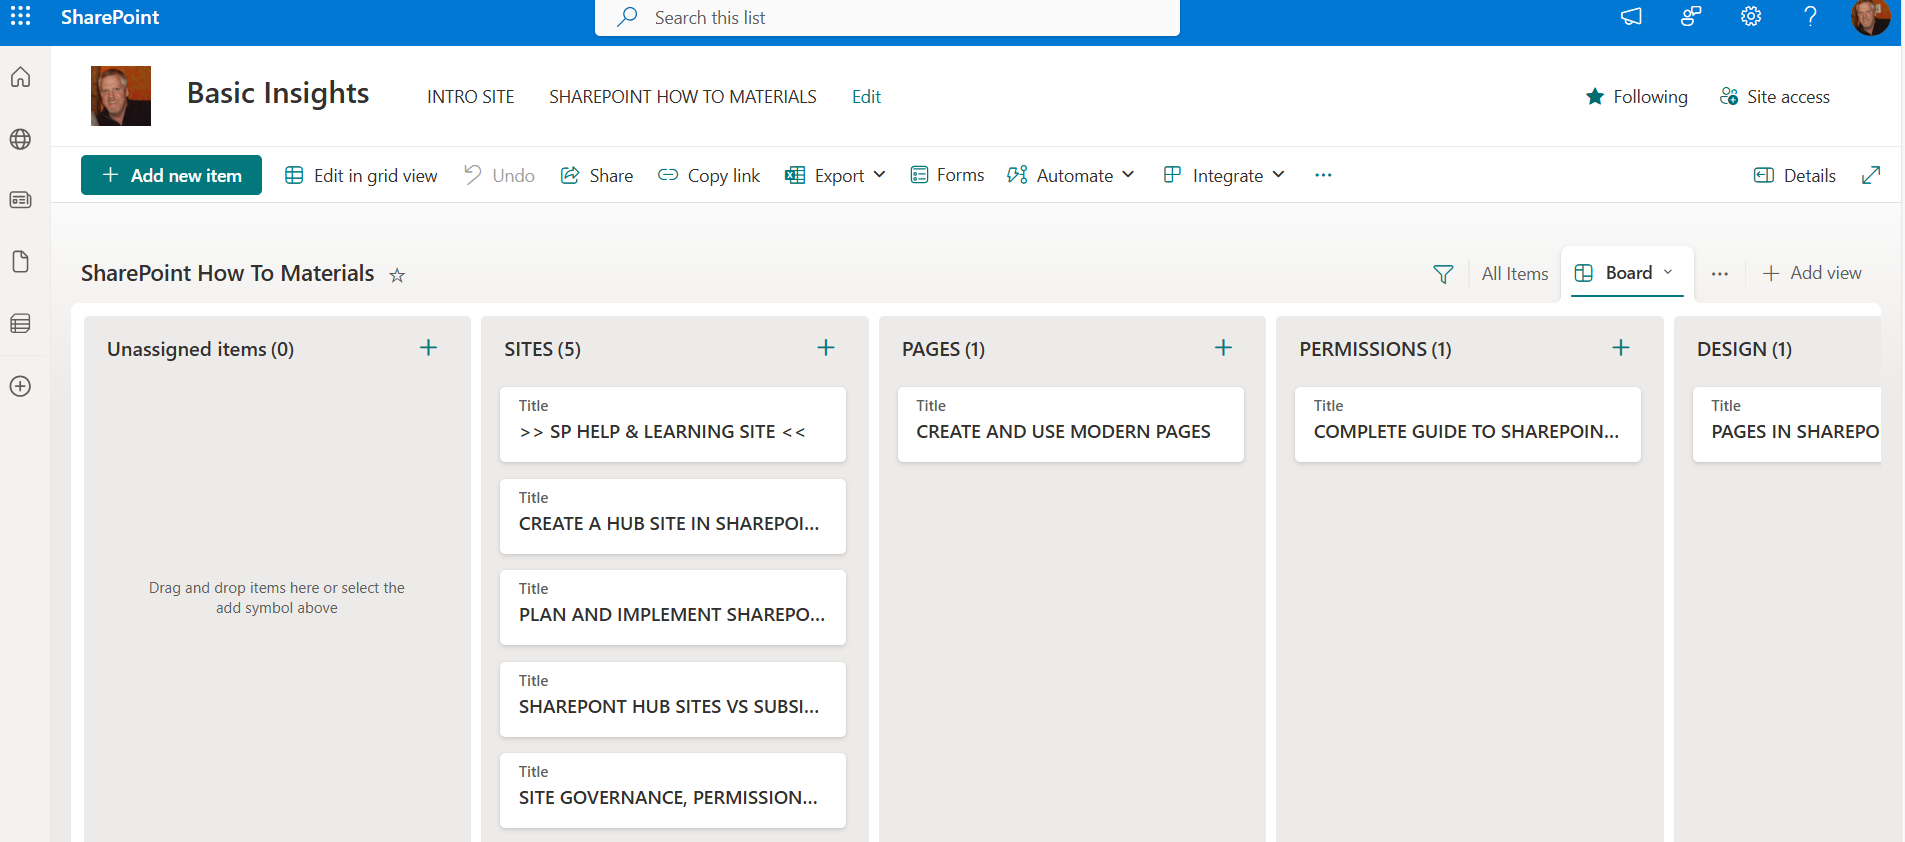Image resolution: width=1905 pixels, height=842 pixels.
Task: Select the PERMISSIONS (1) column header
Action: [1375, 349]
